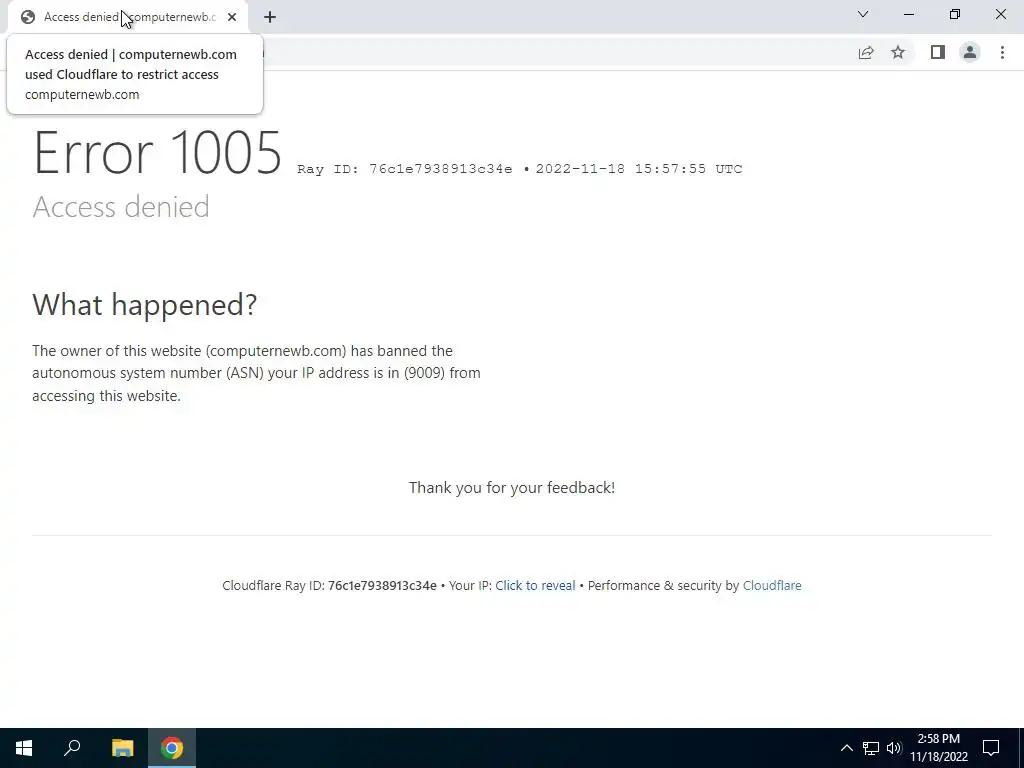The width and height of the screenshot is (1024, 768).
Task: Show hidden system tray icons
Action: (x=846, y=748)
